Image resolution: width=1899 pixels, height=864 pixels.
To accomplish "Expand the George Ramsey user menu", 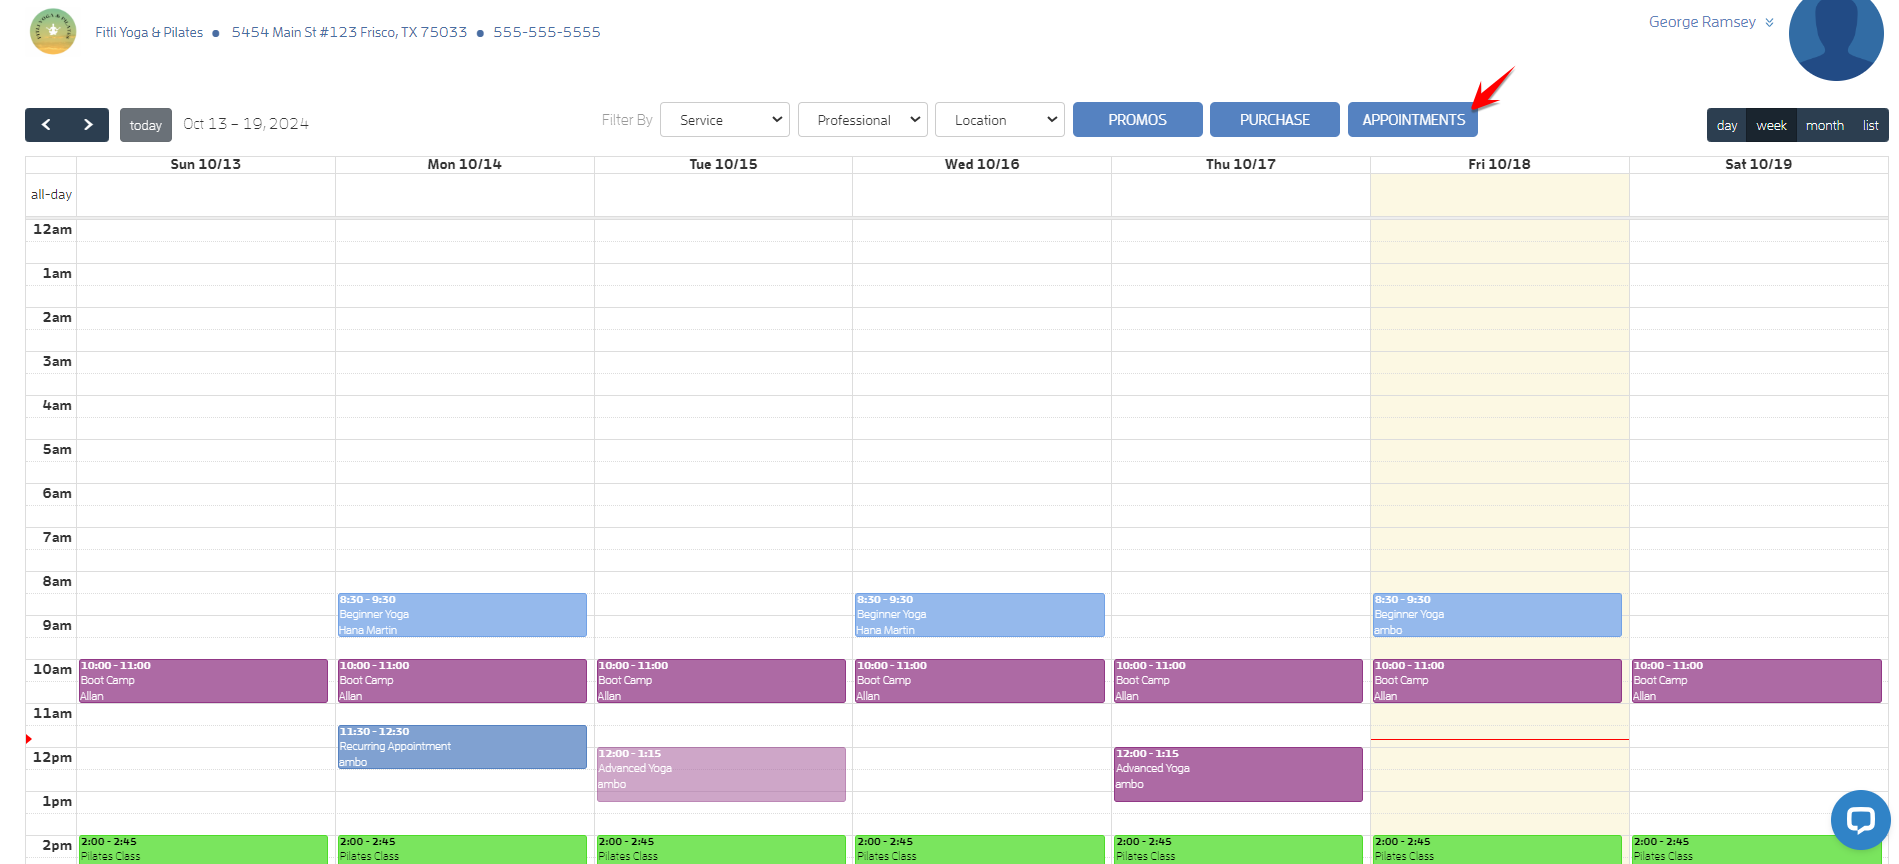I will click(x=1711, y=22).
